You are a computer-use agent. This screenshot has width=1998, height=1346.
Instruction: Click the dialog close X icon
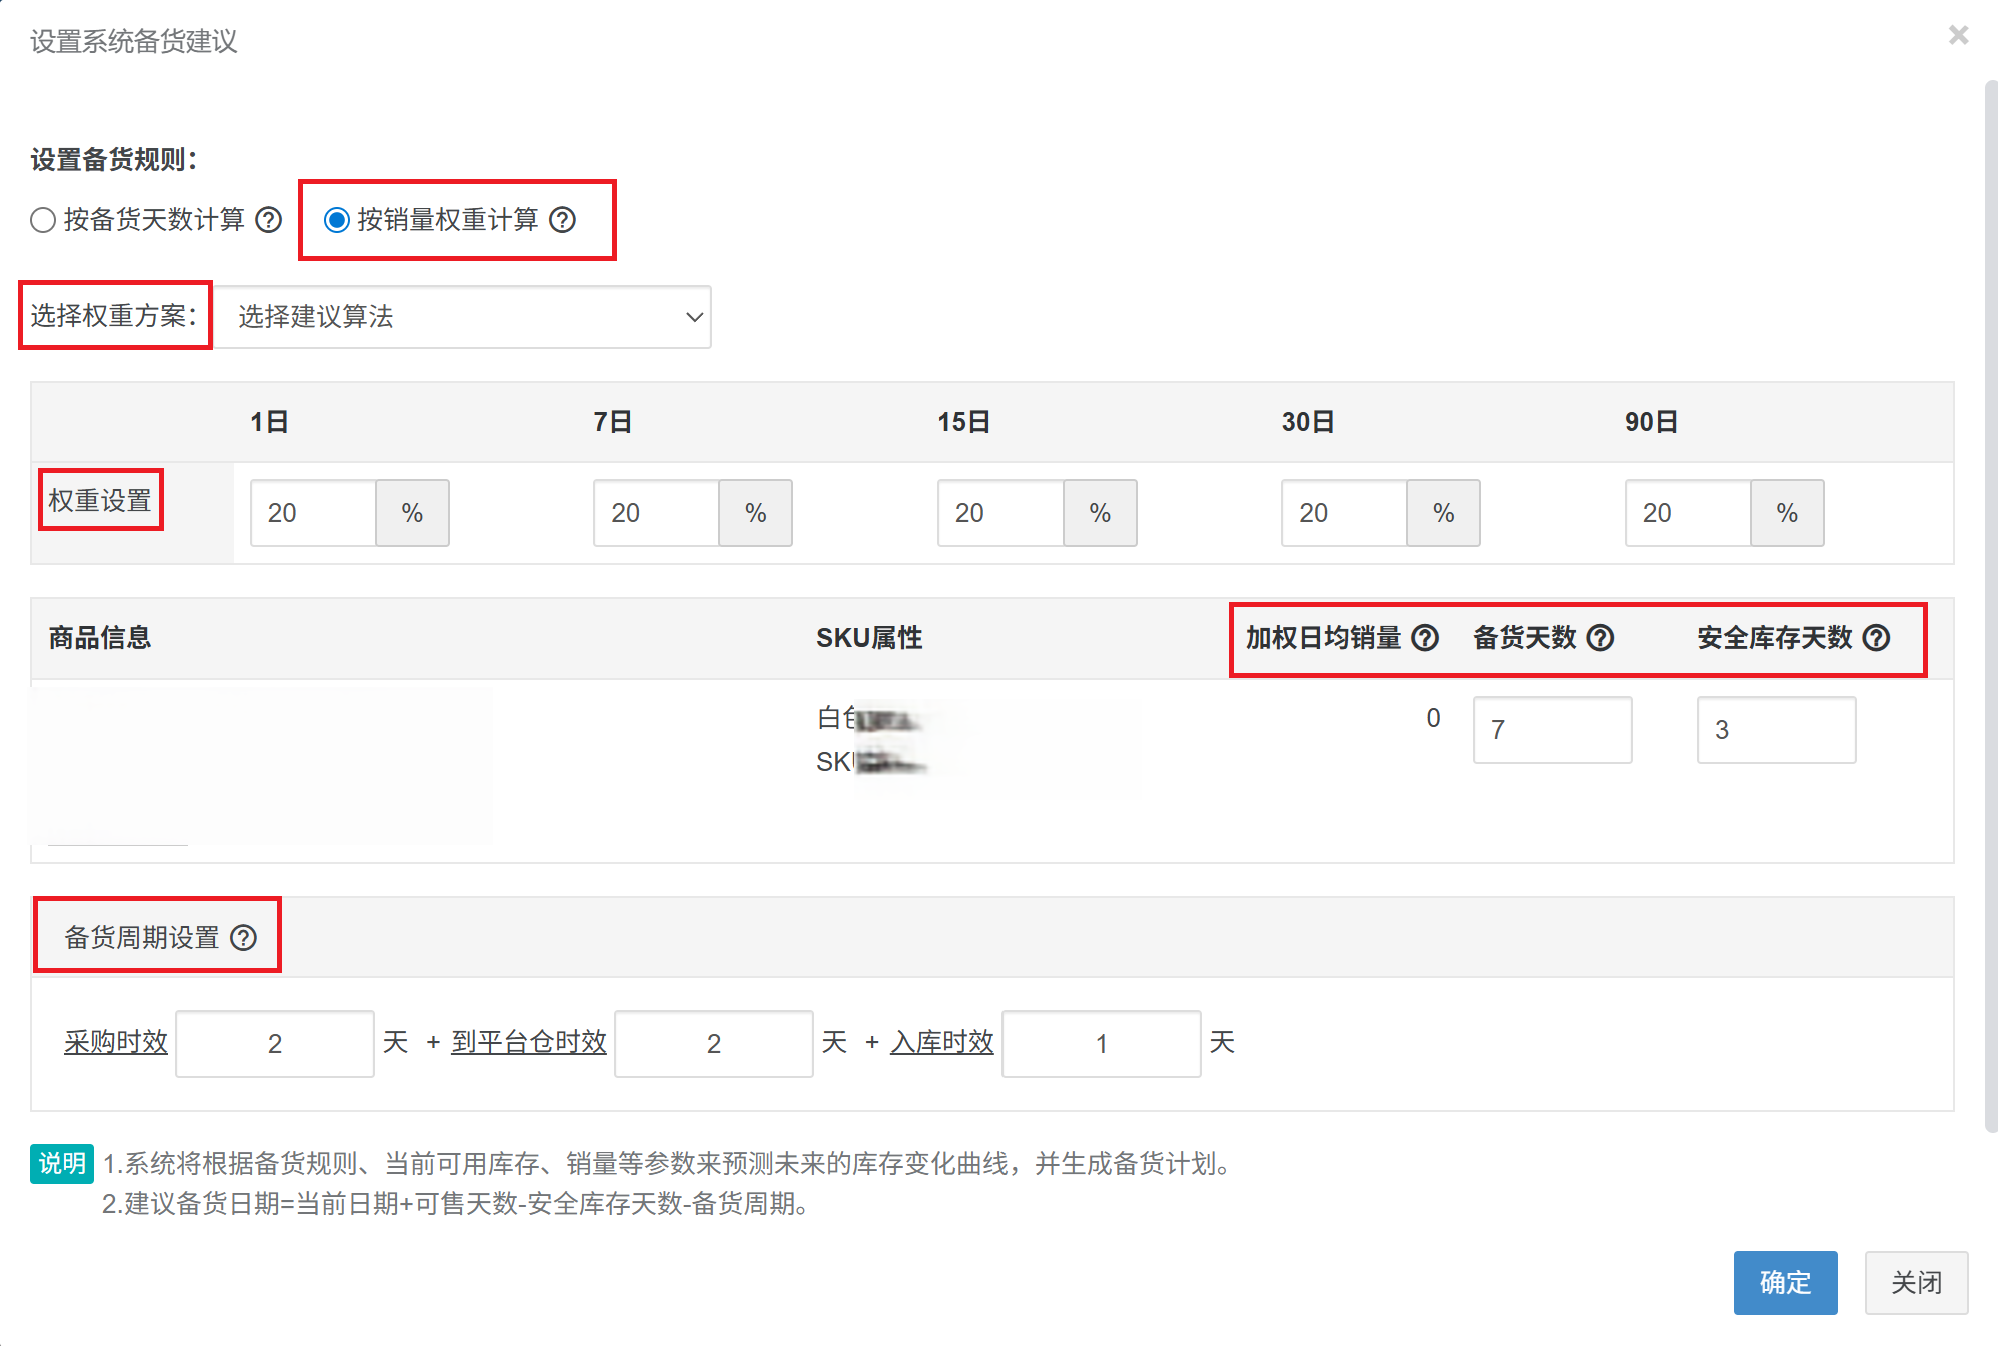coord(1957,35)
